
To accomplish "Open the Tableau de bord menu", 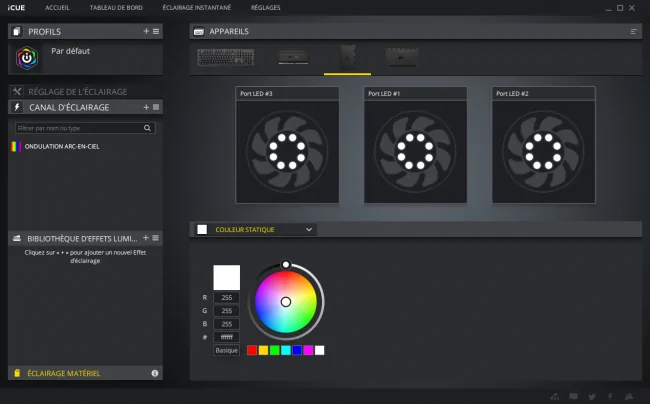I will [x=116, y=7].
